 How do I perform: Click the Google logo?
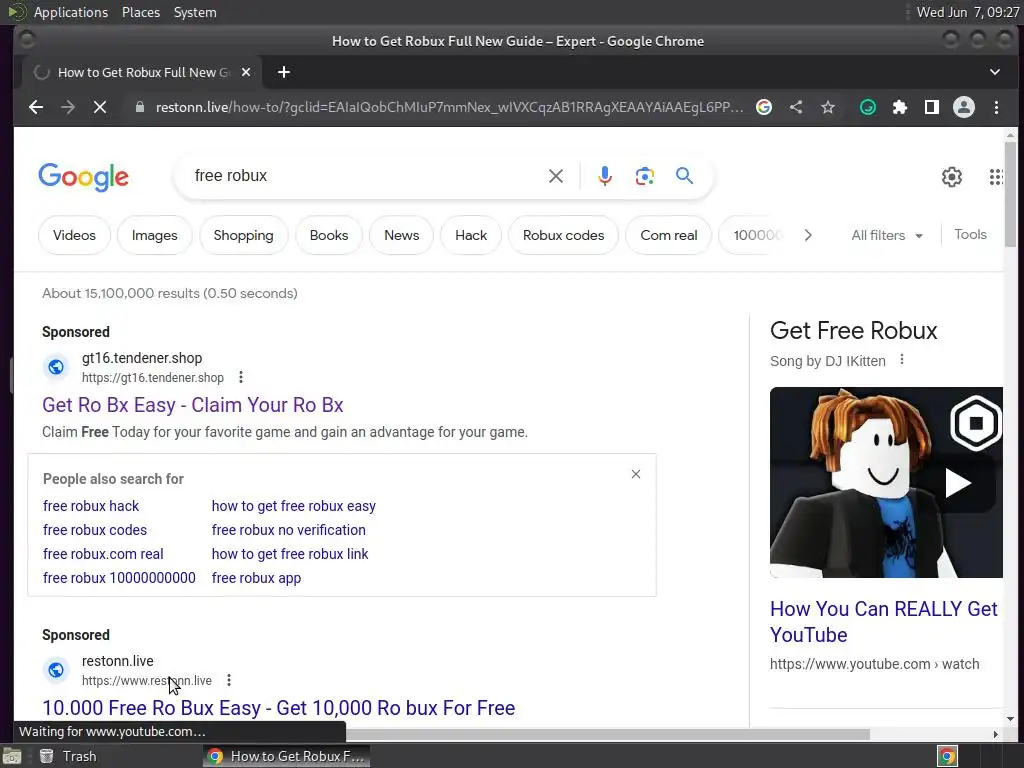click(84, 176)
